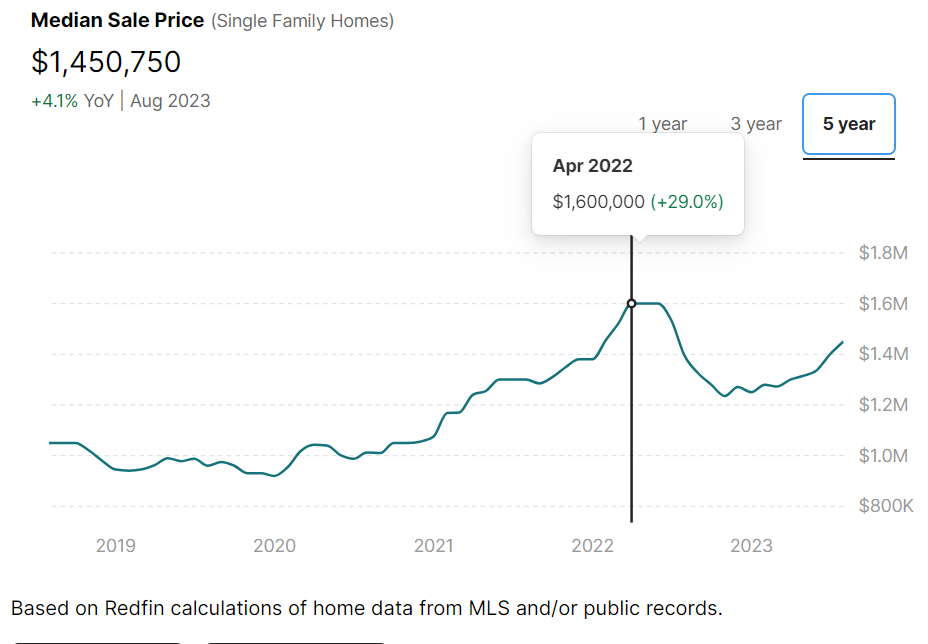Screen dimensions: 928x644
Task: Click the $1,450,750 median sale price
Action: pyautogui.click(x=106, y=62)
